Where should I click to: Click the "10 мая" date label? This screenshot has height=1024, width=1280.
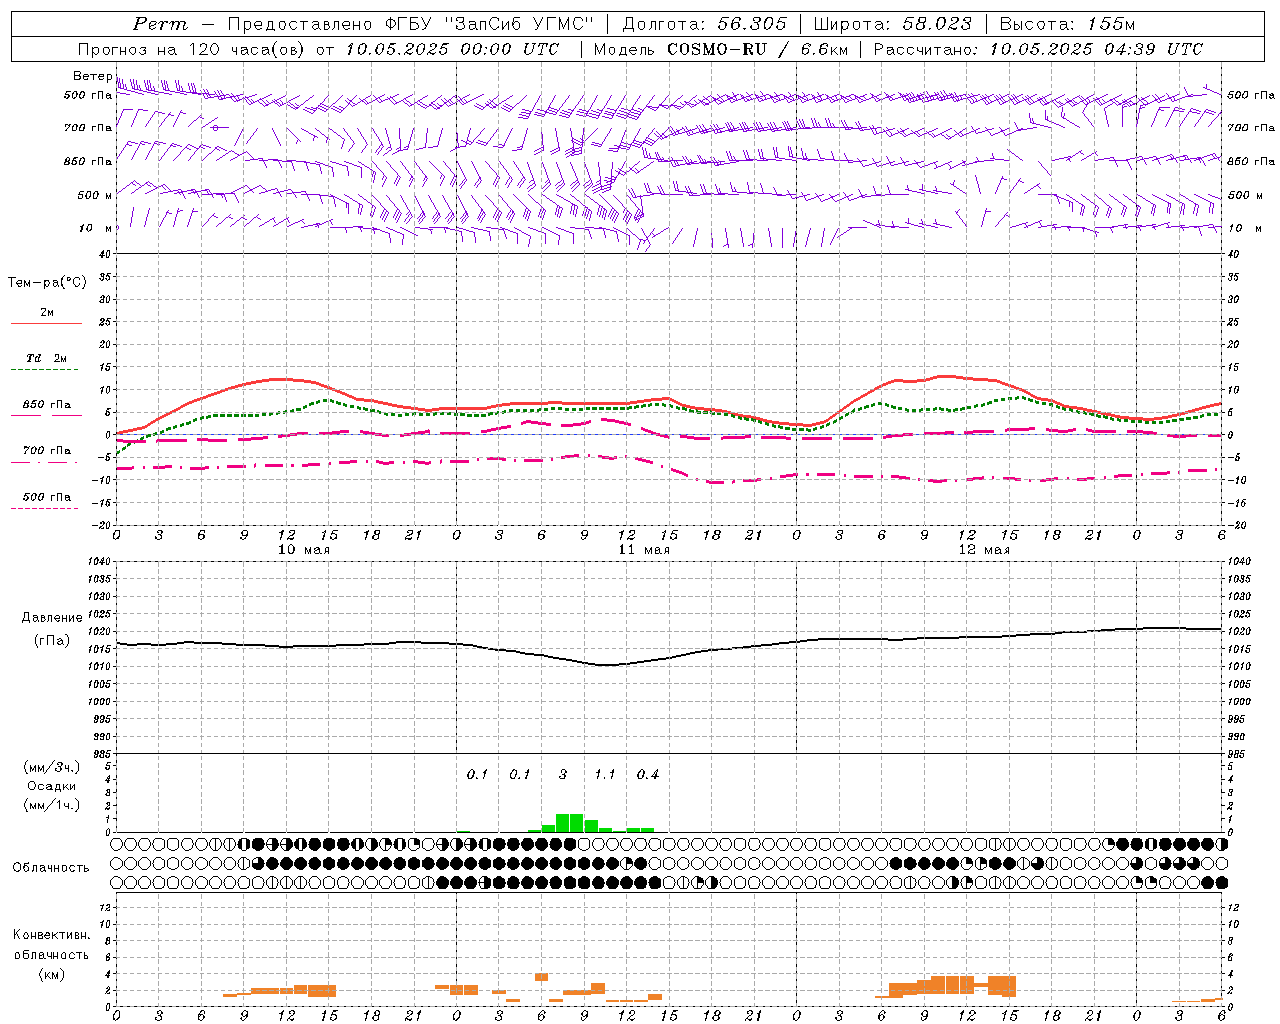coord(304,550)
